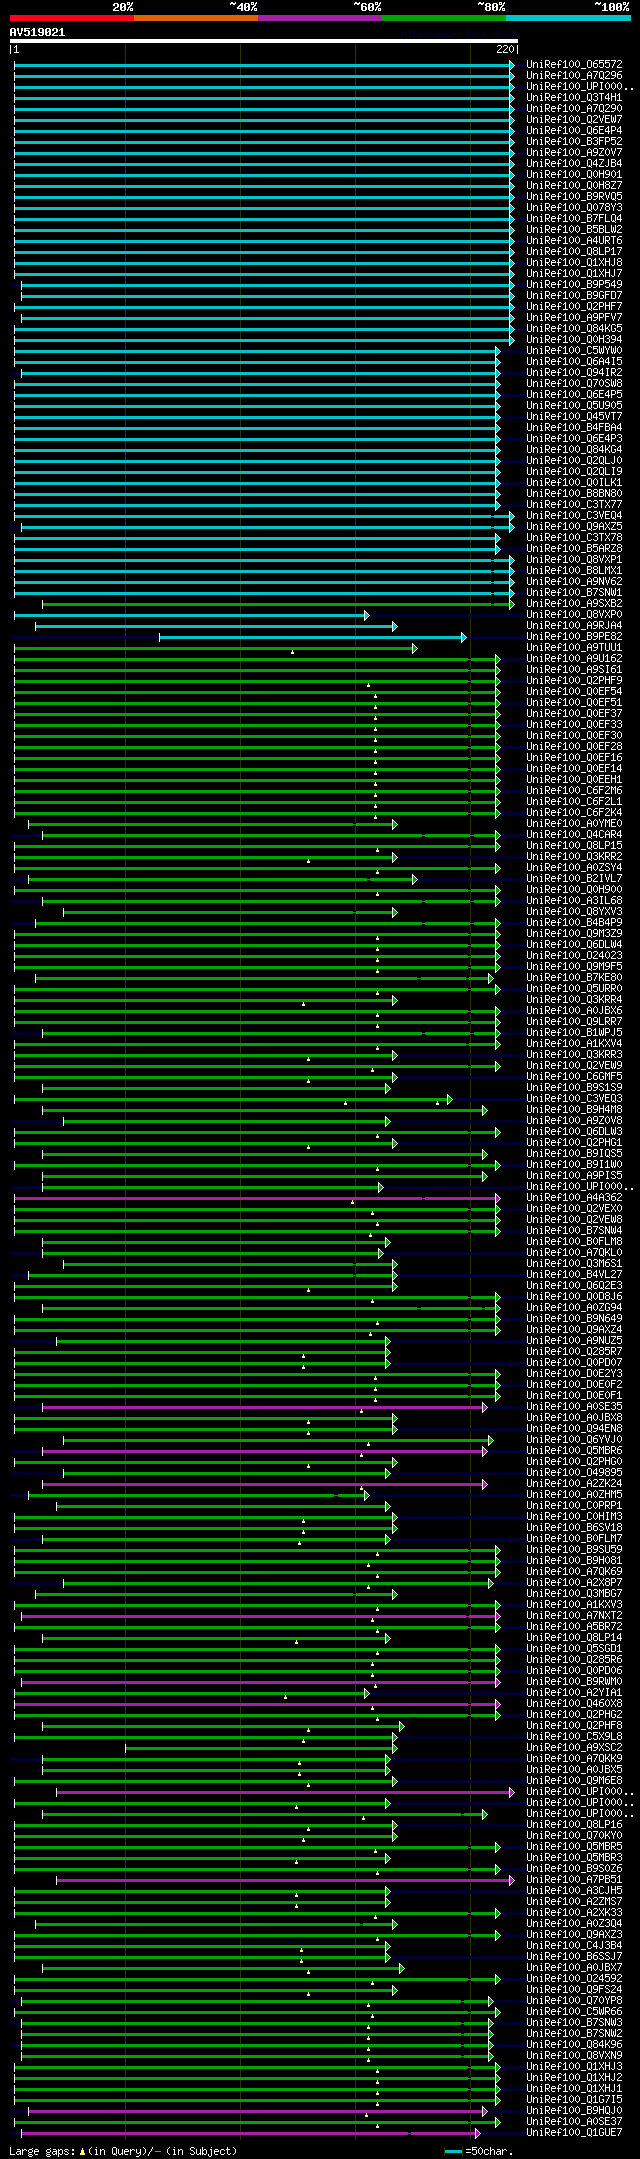Open hit UniRef100_Q4ZJB4

point(574,164)
